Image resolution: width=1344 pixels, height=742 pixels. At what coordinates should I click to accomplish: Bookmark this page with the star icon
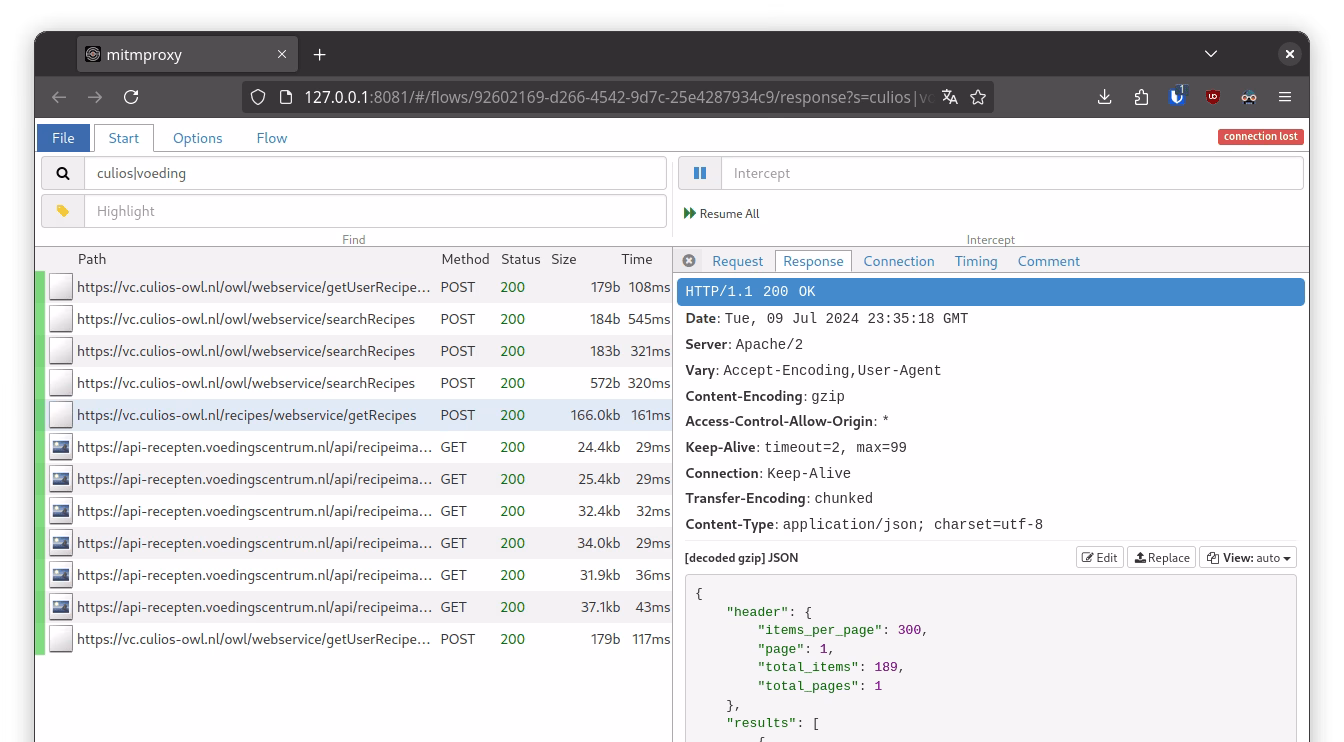click(x=978, y=97)
